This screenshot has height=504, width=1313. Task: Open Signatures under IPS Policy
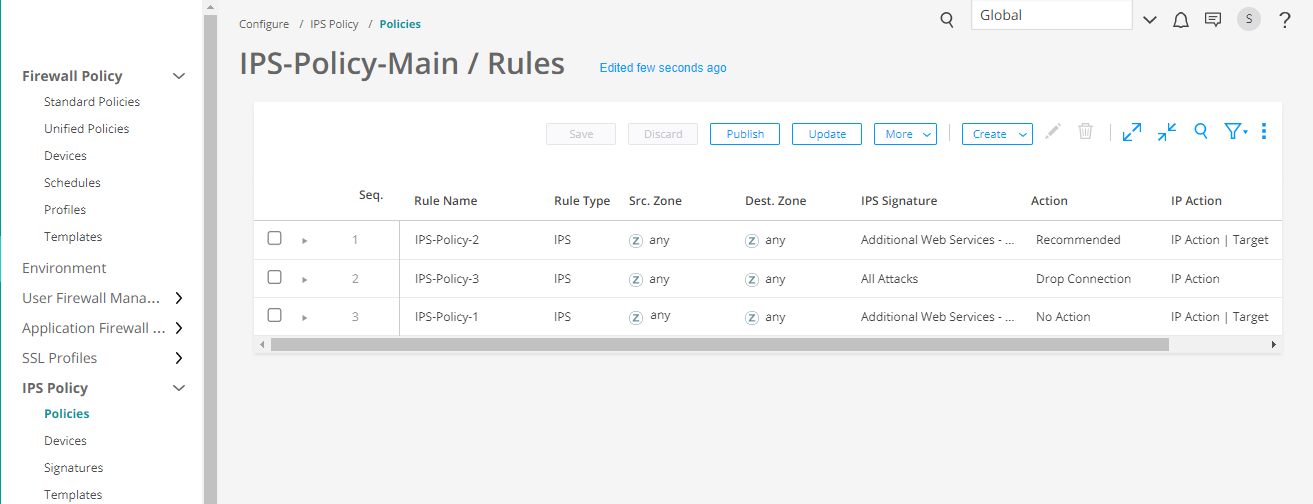tap(73, 468)
